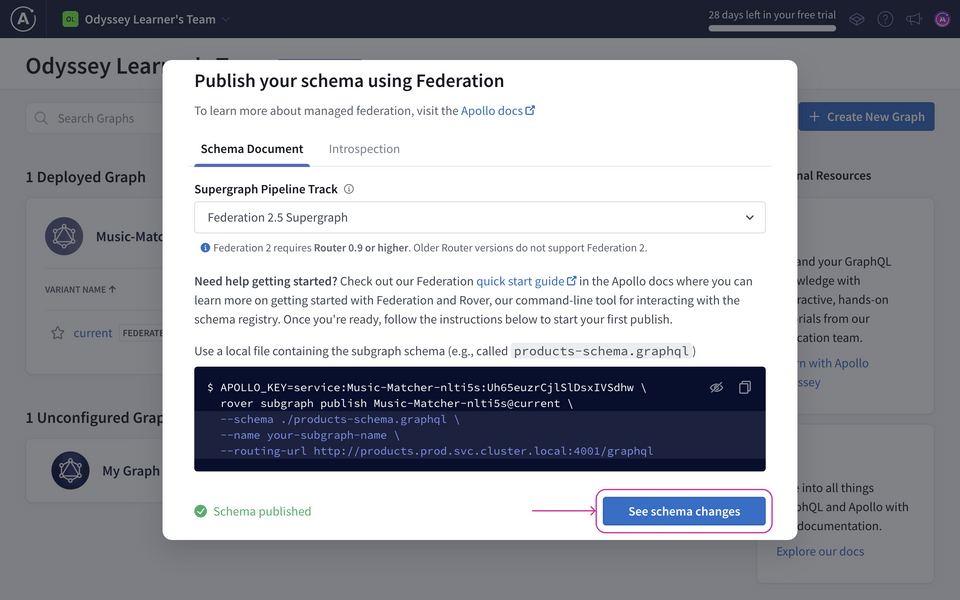Image resolution: width=960 pixels, height=600 pixels.
Task: Click the free trial progress bar
Action: coord(772,28)
